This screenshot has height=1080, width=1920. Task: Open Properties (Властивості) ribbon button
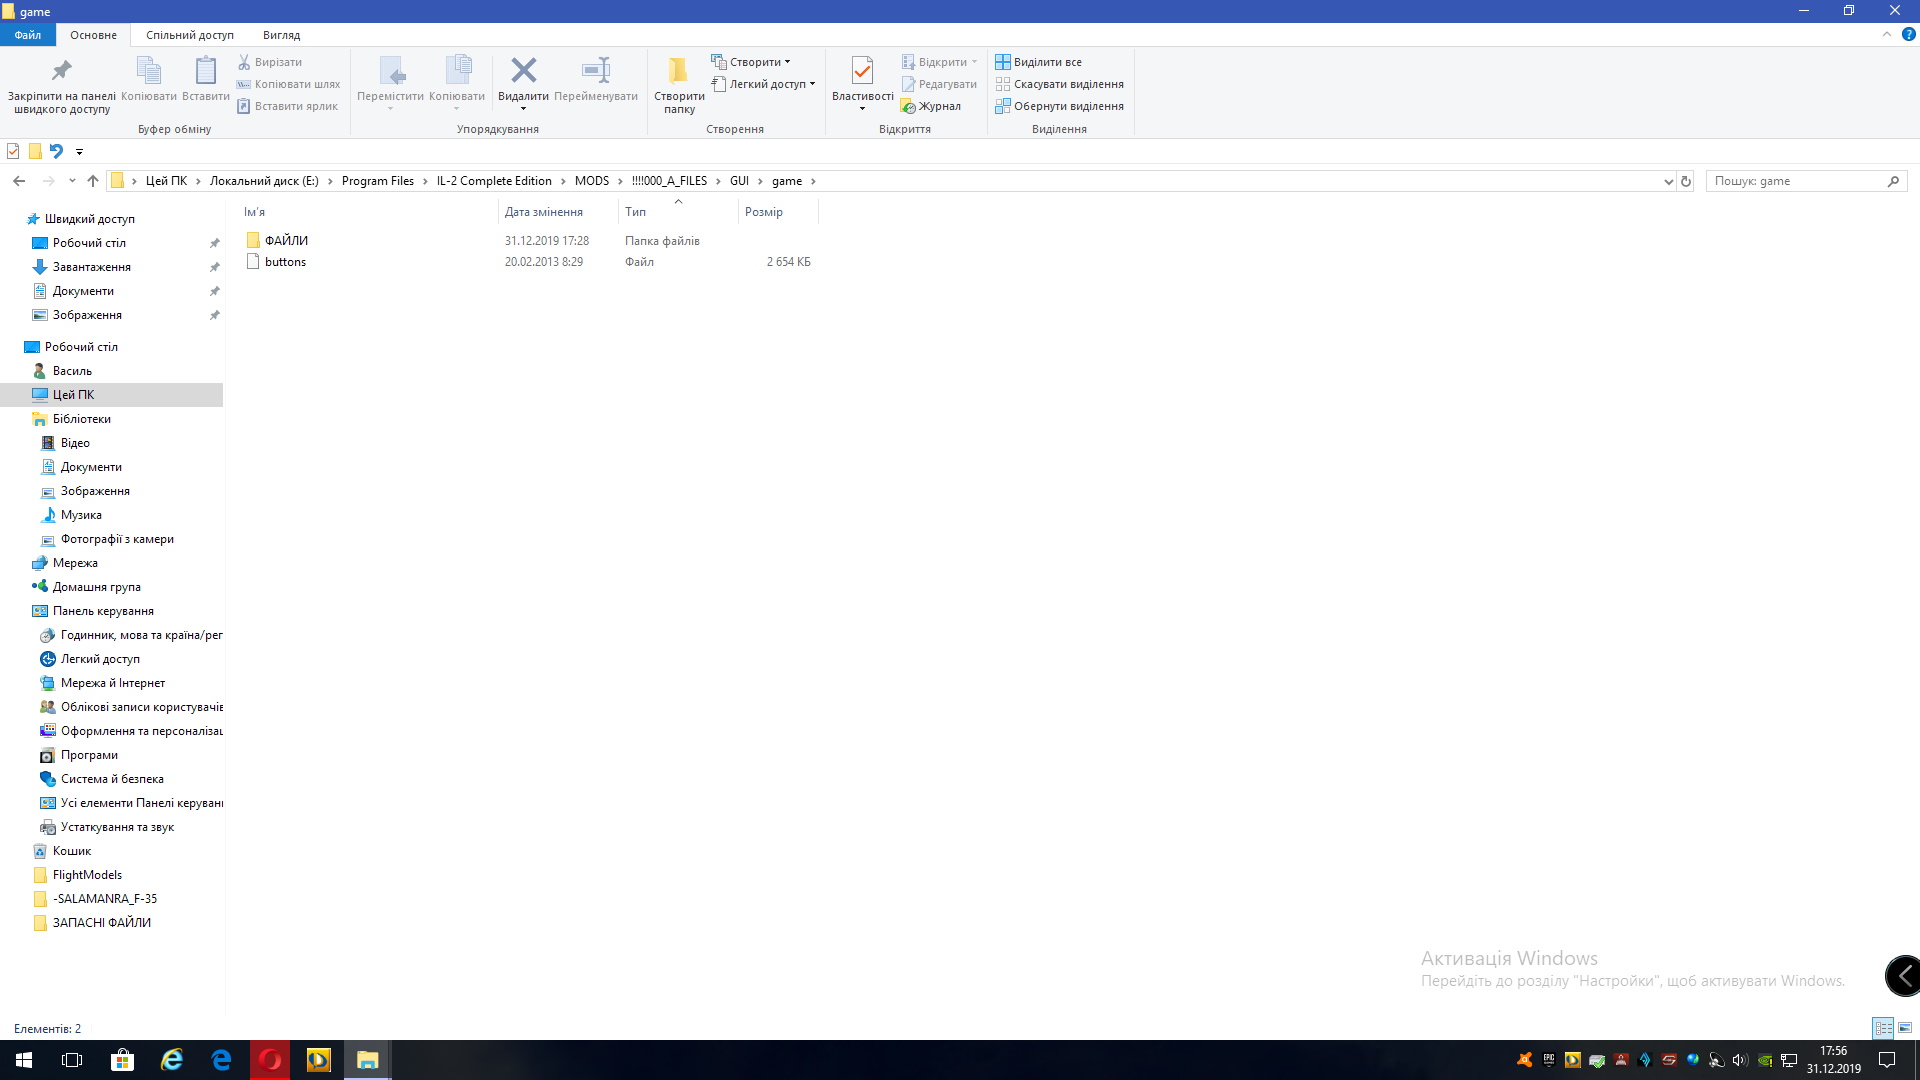point(862,71)
